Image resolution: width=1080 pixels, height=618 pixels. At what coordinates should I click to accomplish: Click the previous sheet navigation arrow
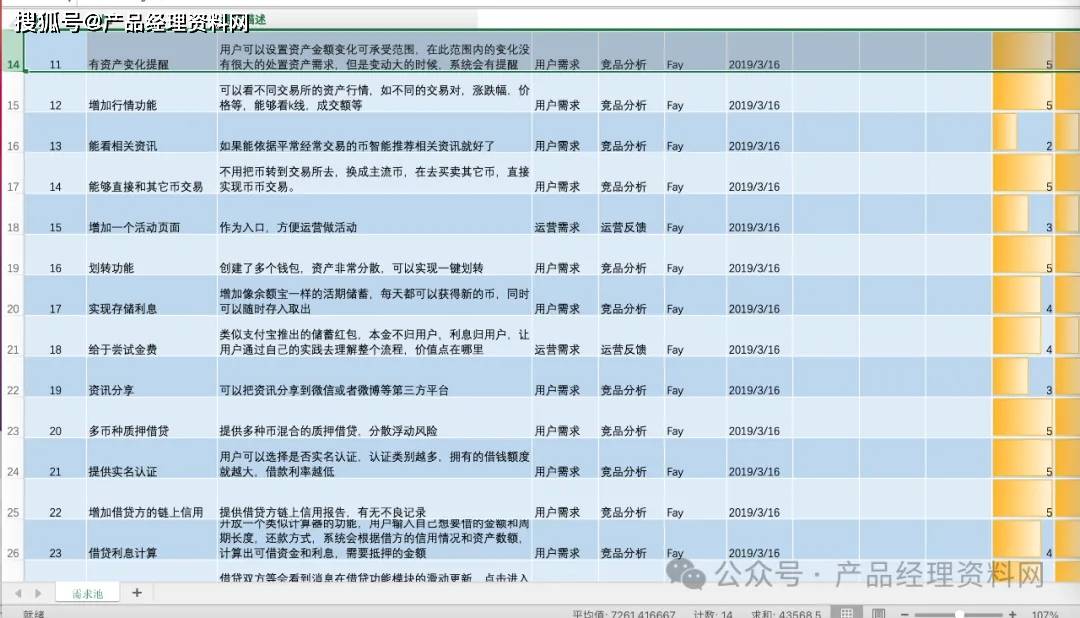(x=18, y=593)
